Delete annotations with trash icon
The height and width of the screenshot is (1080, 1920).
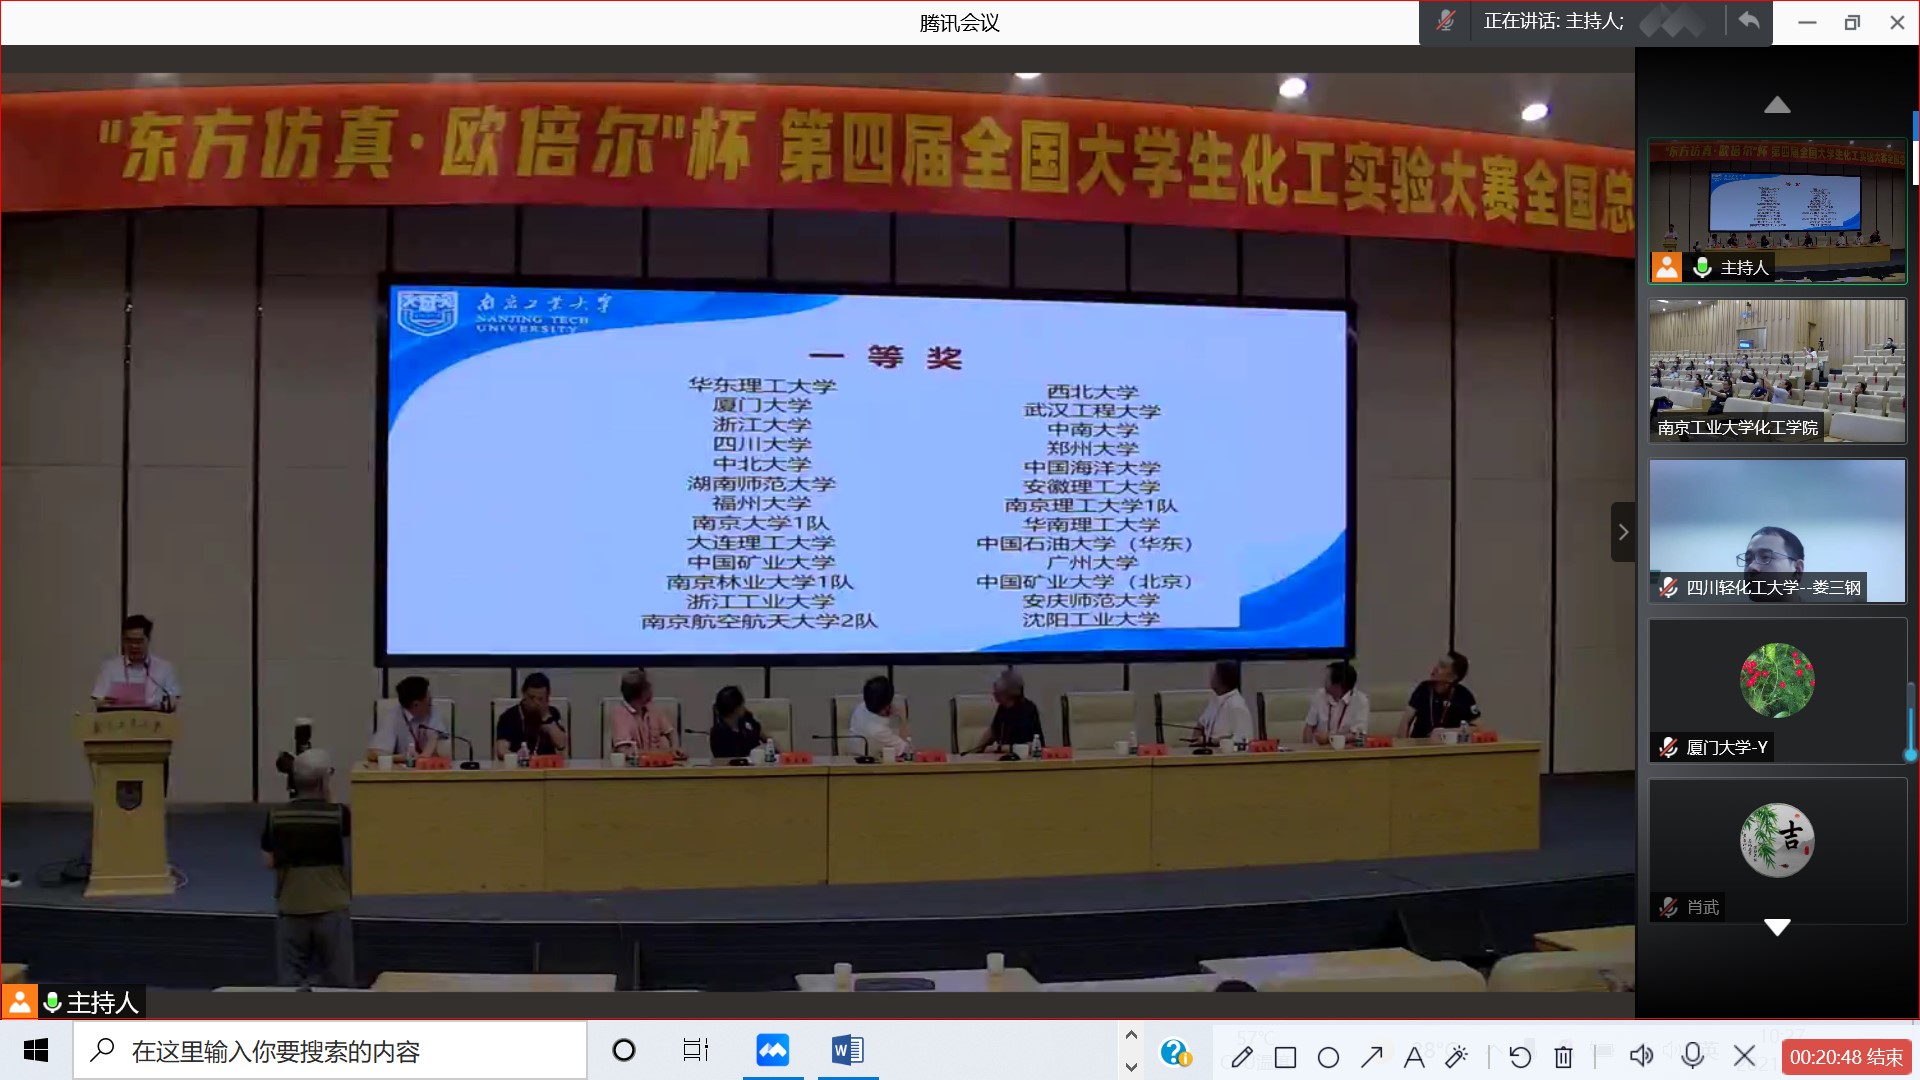[x=1564, y=1057]
